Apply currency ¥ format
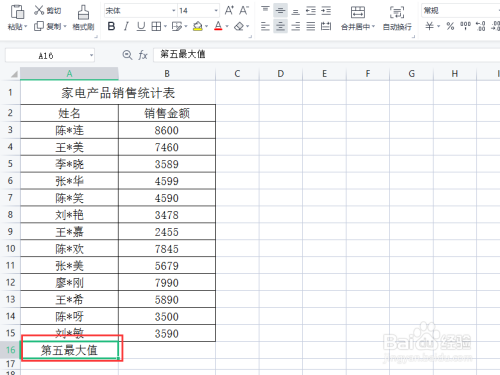The image size is (500, 375). click(x=430, y=26)
